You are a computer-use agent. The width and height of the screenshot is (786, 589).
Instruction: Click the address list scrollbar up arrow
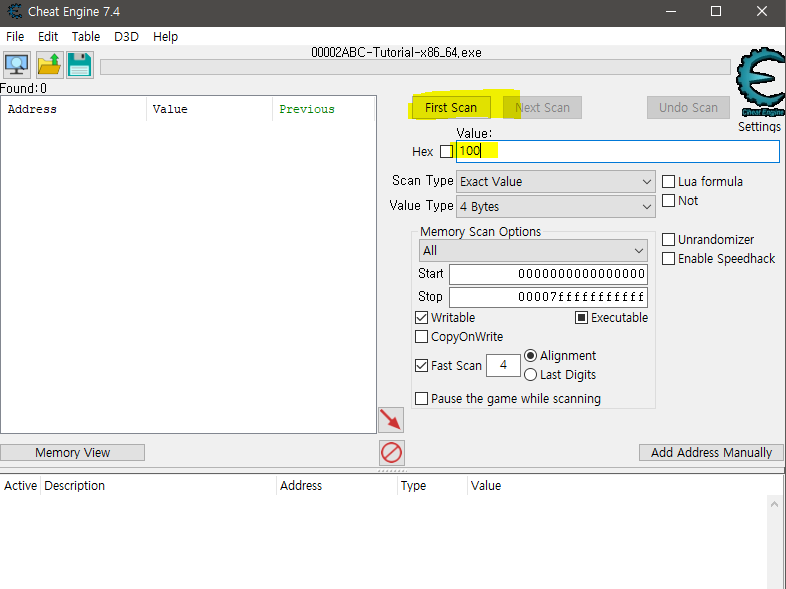pos(774,504)
